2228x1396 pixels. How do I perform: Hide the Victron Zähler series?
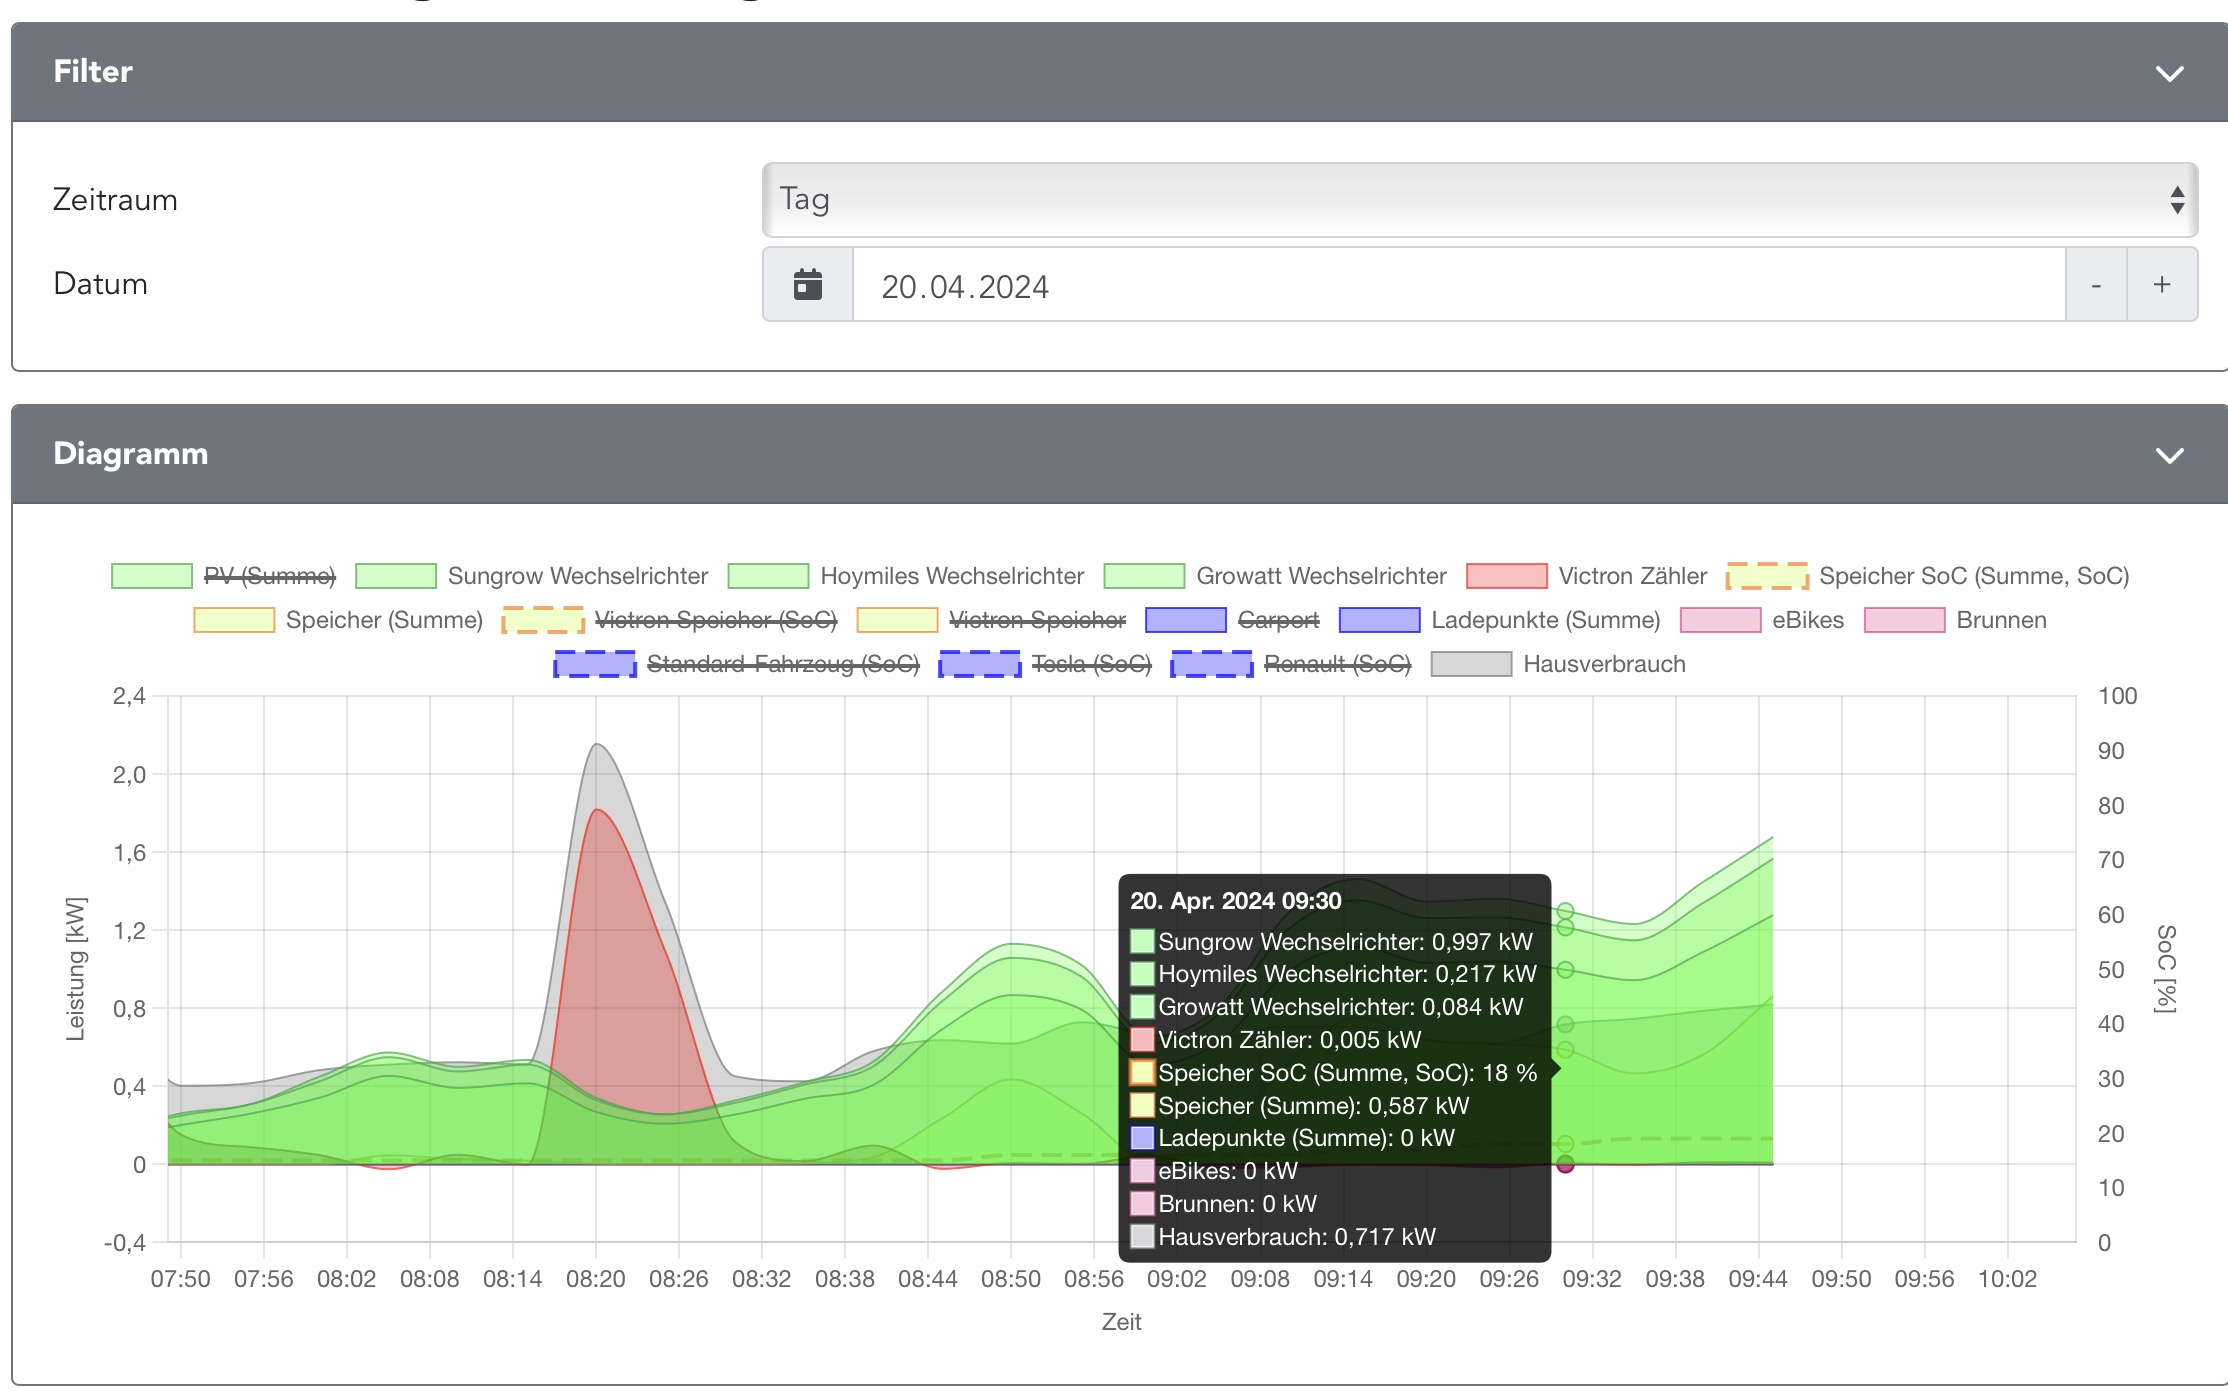1632,576
